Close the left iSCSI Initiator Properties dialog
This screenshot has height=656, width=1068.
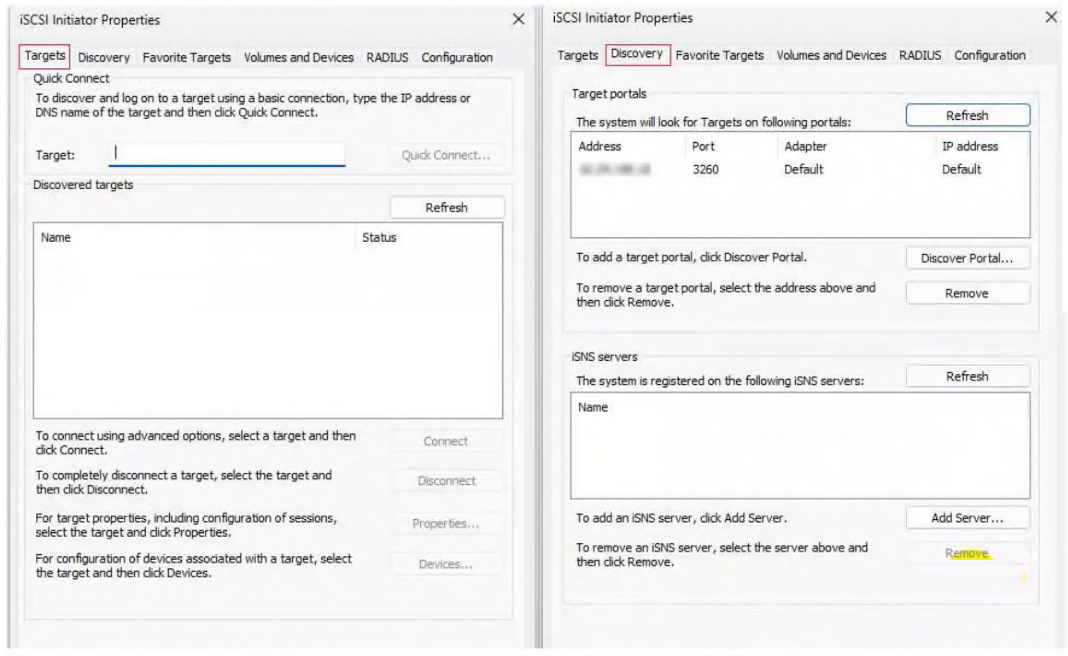coord(518,20)
